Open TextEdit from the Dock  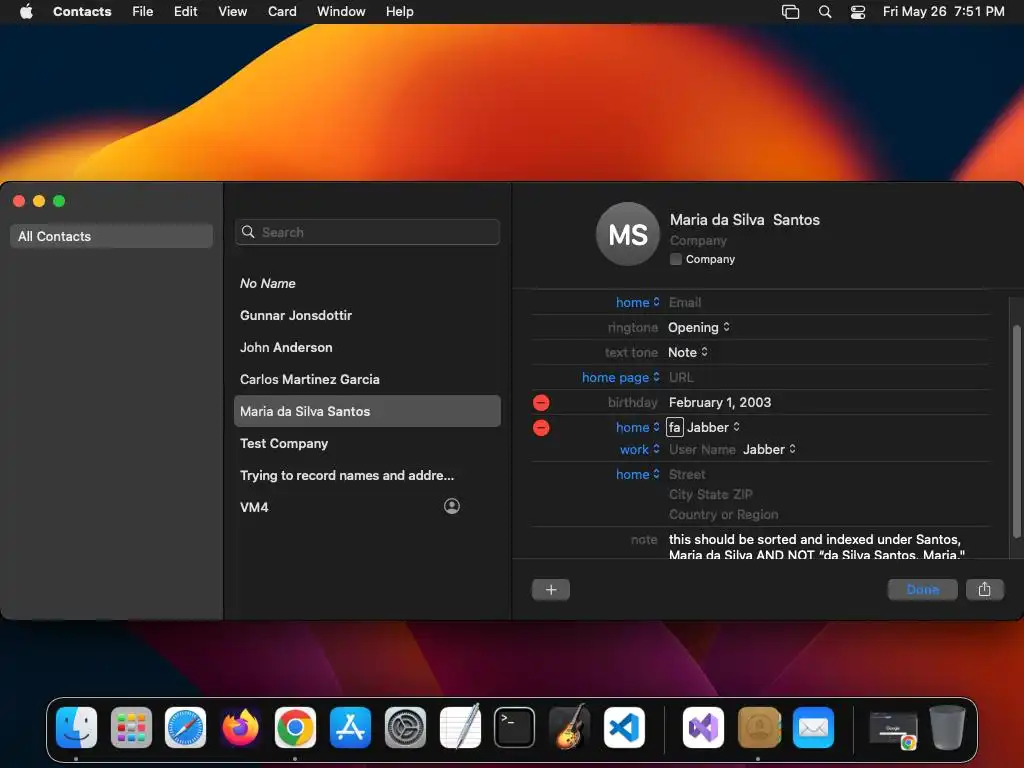[x=460, y=728]
